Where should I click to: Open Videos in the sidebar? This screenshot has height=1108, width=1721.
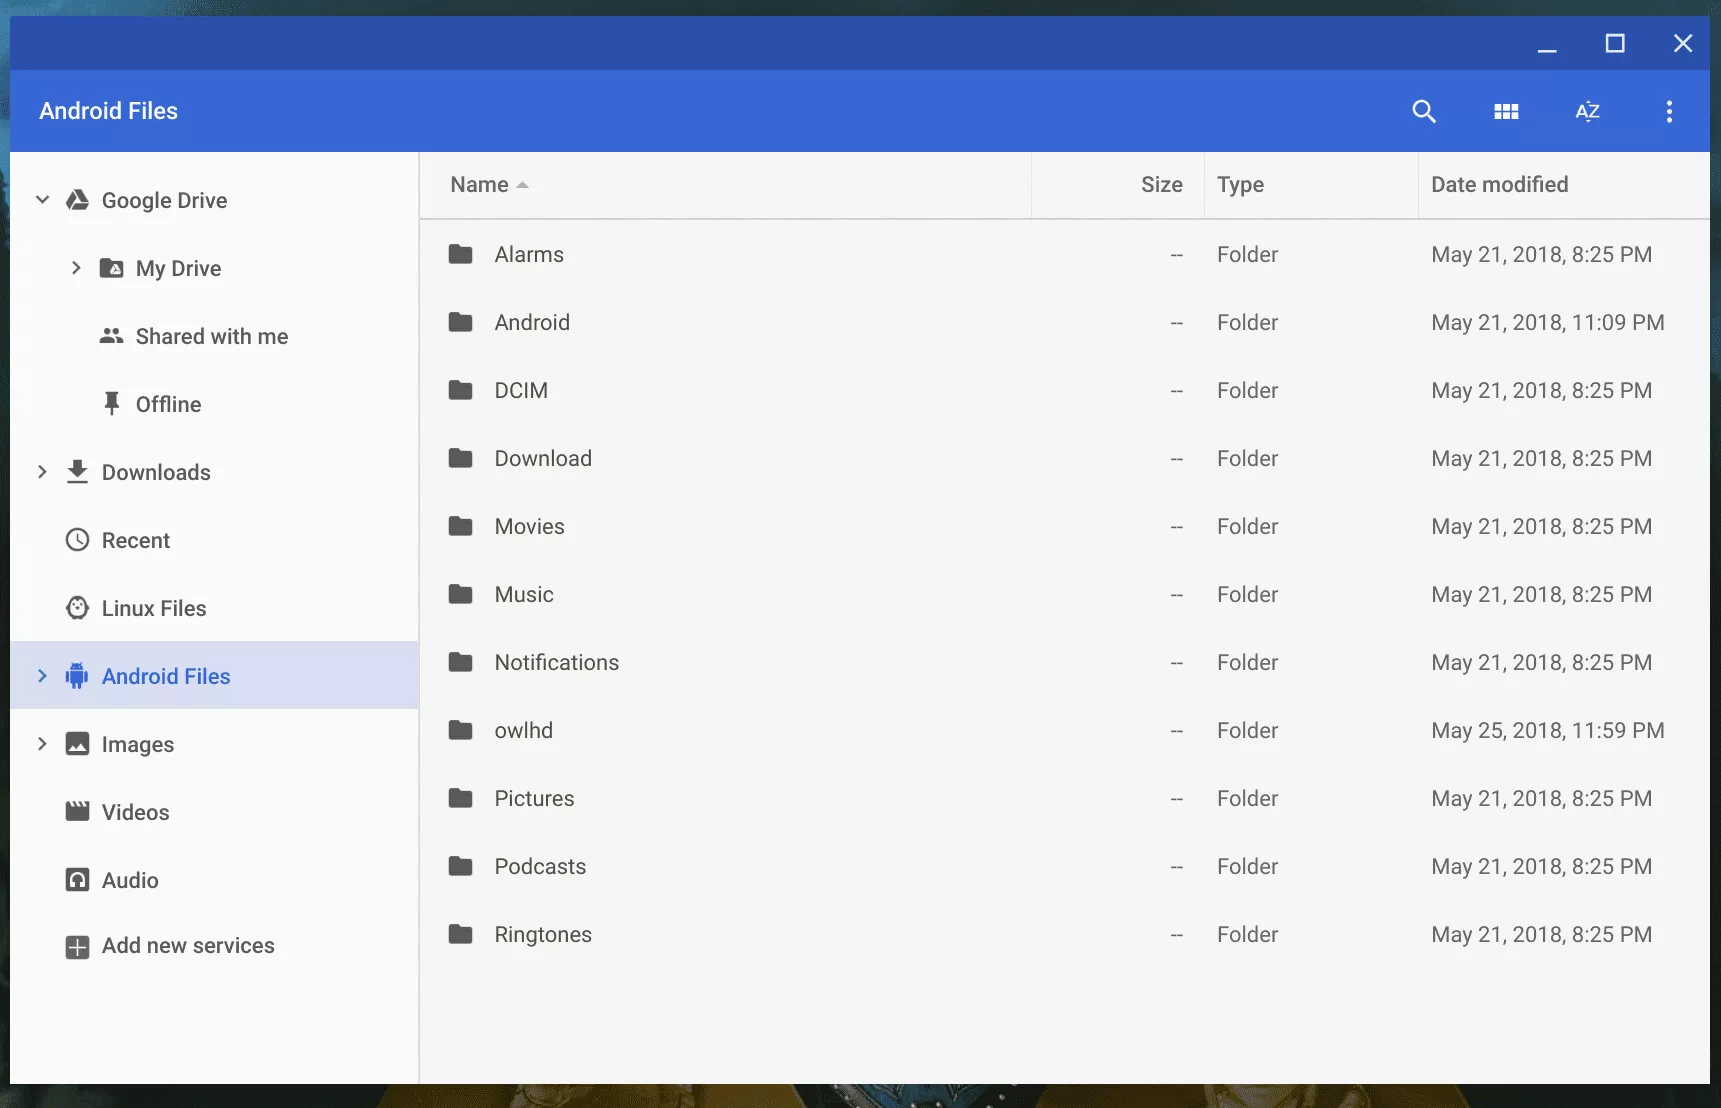coord(135,812)
